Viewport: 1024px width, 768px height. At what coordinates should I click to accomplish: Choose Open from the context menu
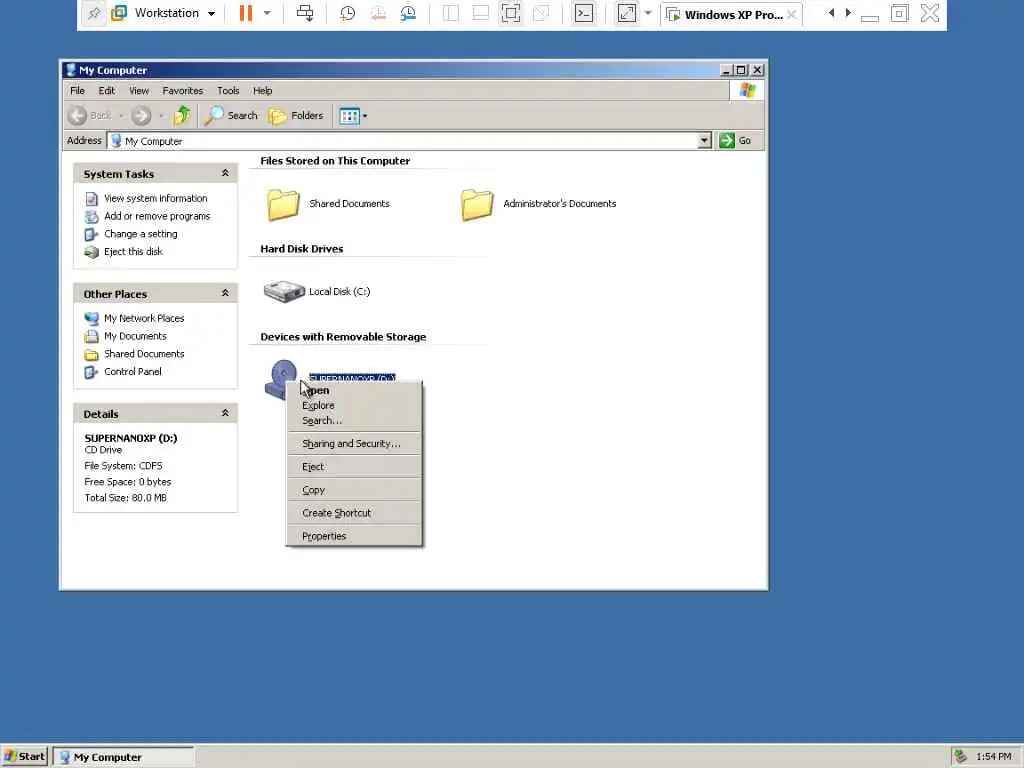point(354,391)
